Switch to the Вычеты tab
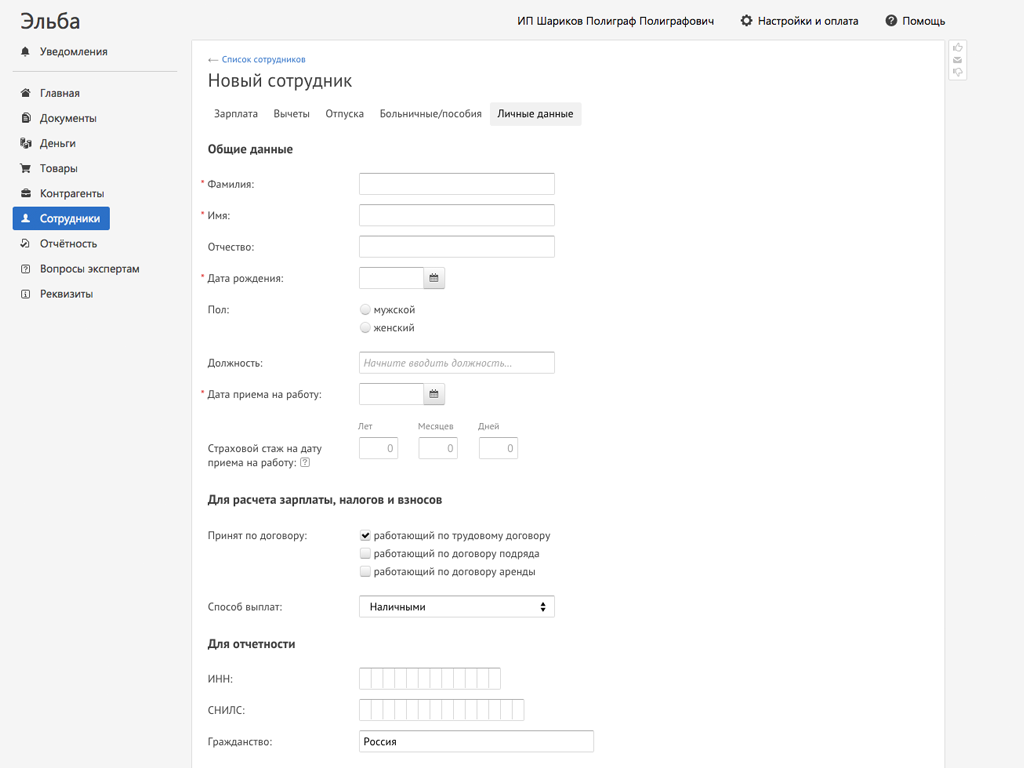Screen dimensions: 1024x768 (291, 114)
